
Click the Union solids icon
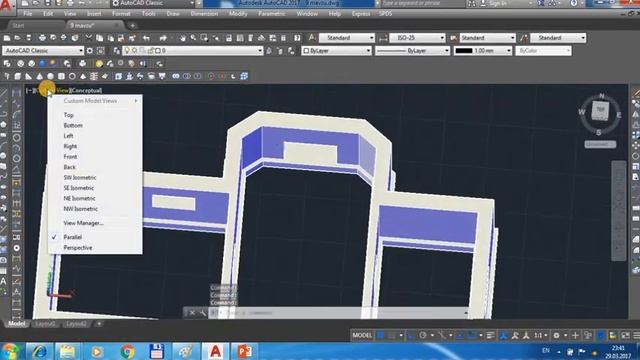coord(176,76)
